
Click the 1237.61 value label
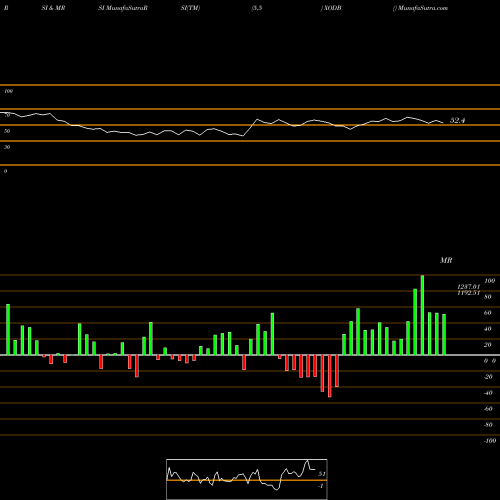(x=468, y=287)
